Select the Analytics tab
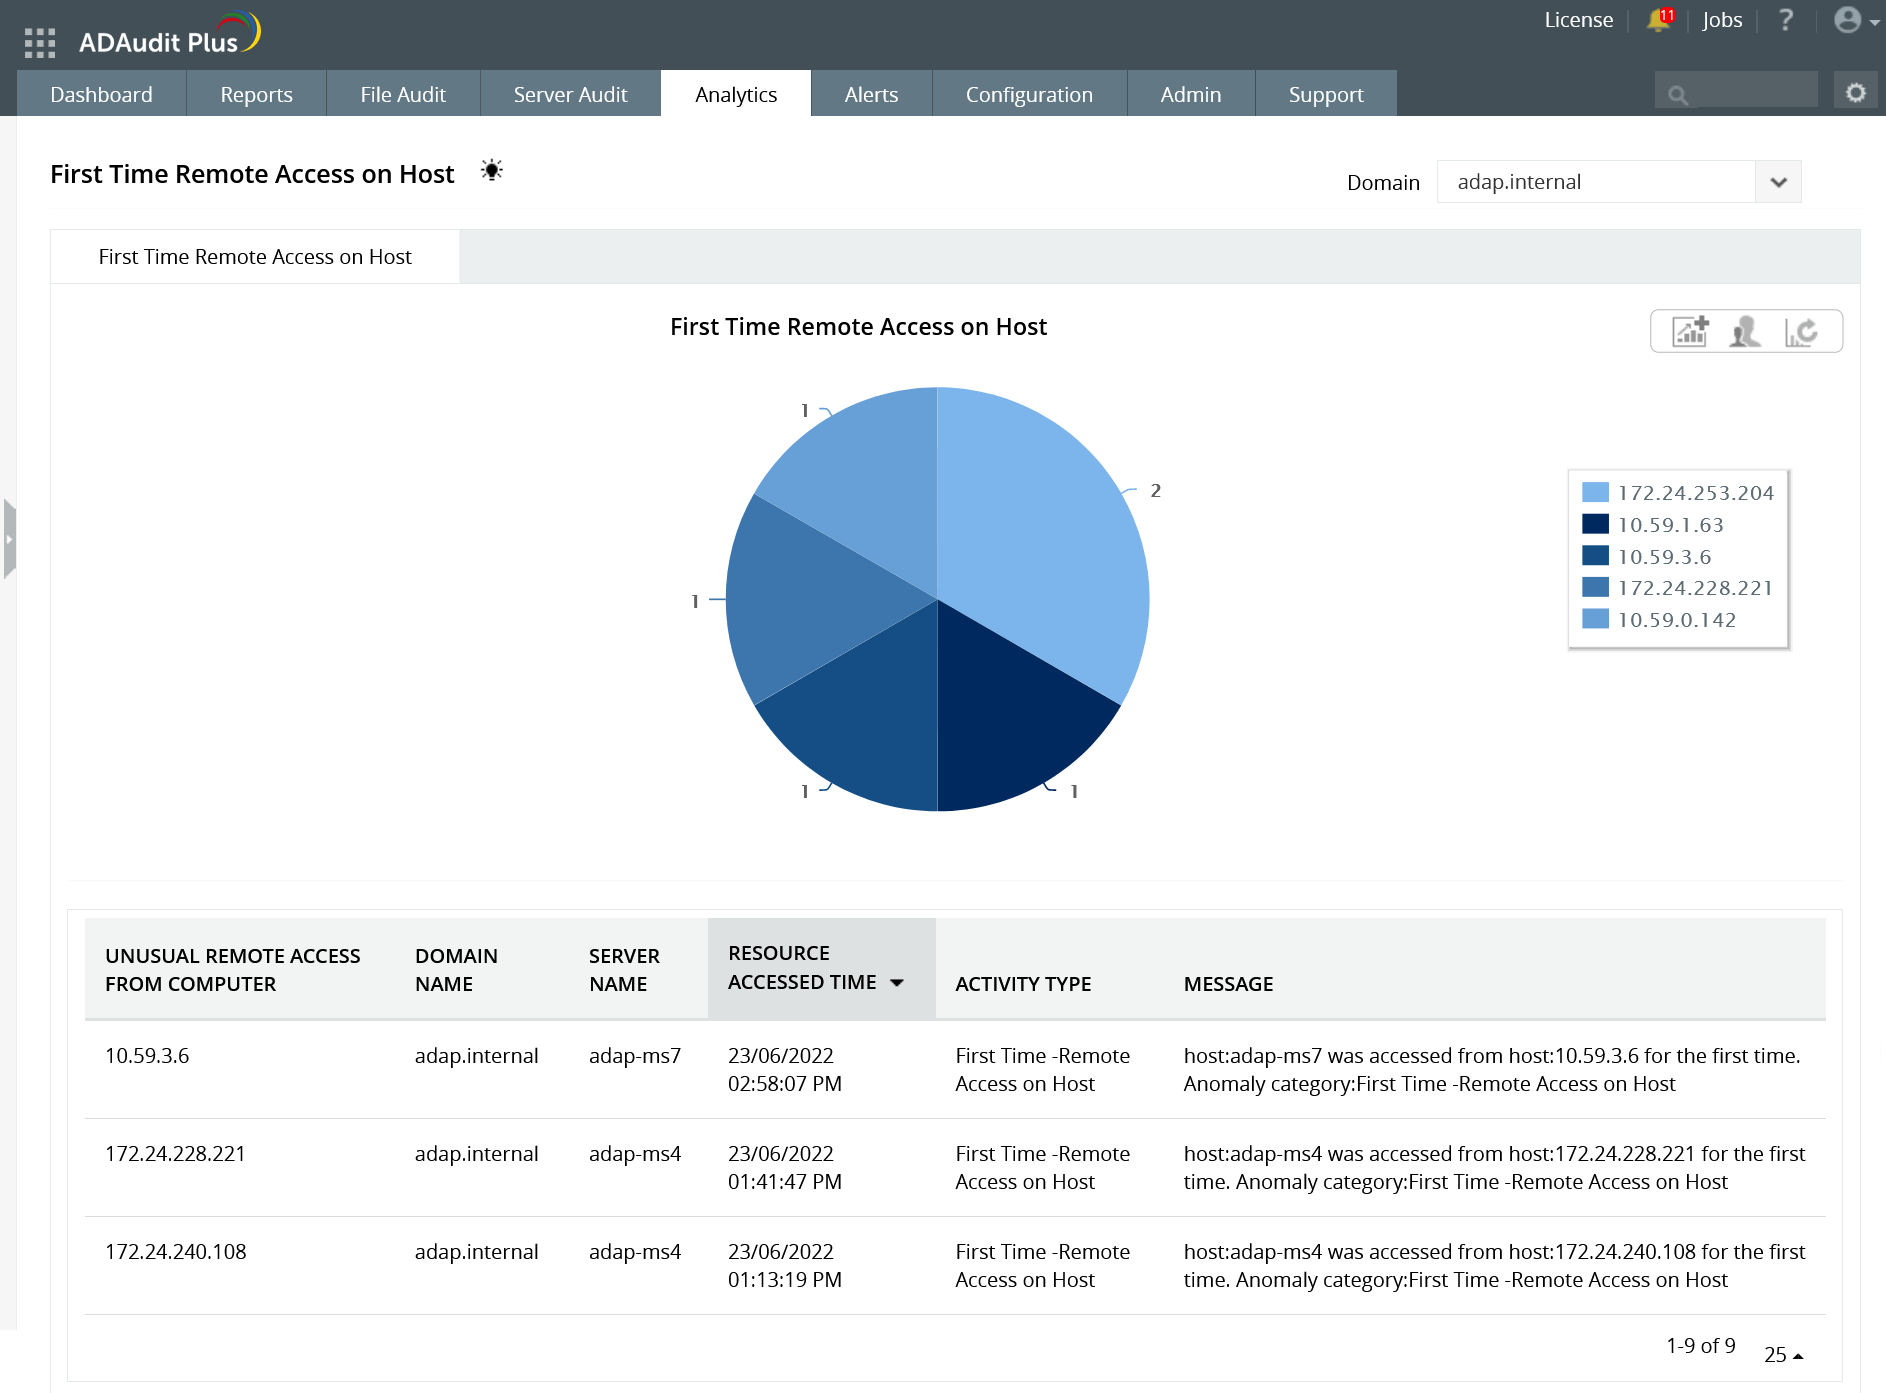 (736, 94)
